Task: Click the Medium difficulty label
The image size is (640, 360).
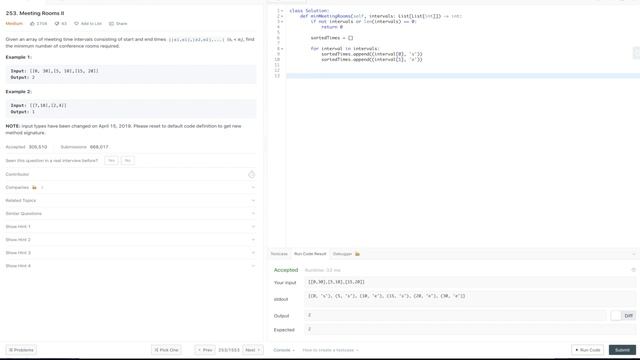Action: coord(14,24)
